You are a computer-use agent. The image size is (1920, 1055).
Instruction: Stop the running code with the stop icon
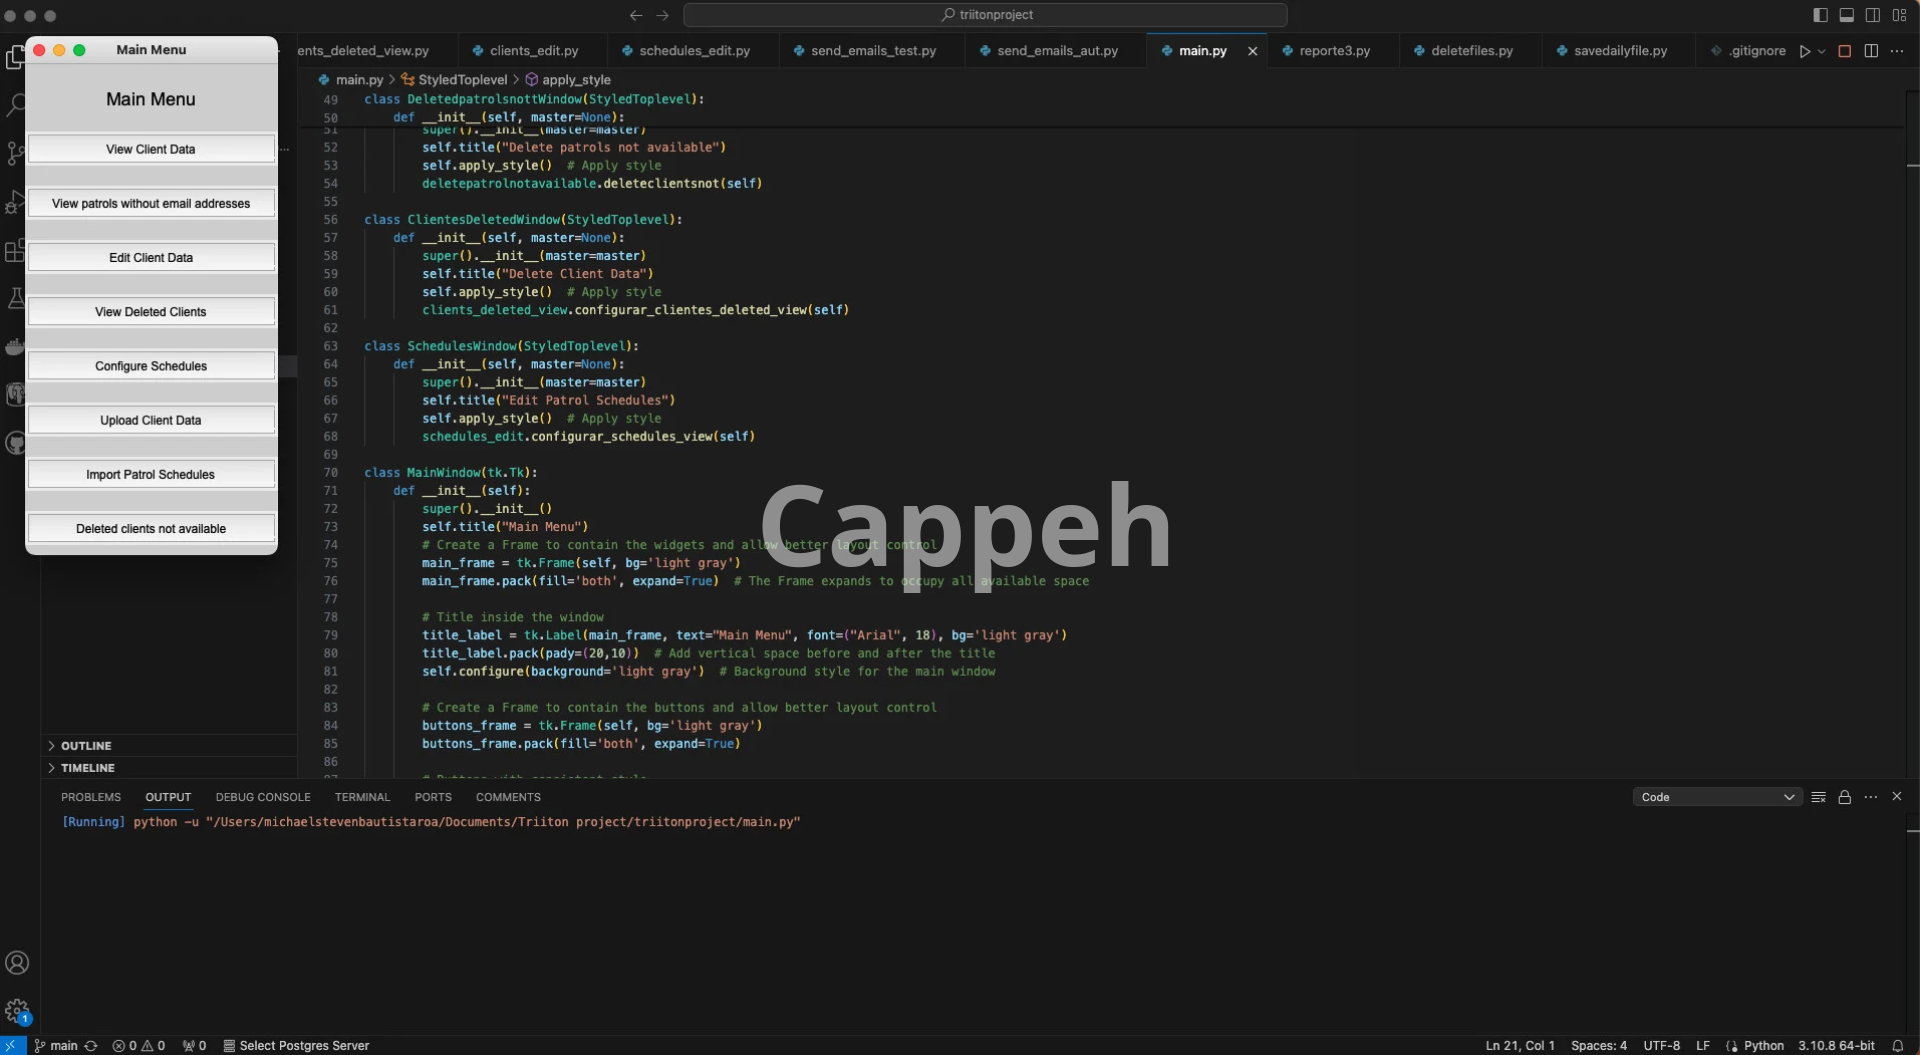[x=1845, y=51]
